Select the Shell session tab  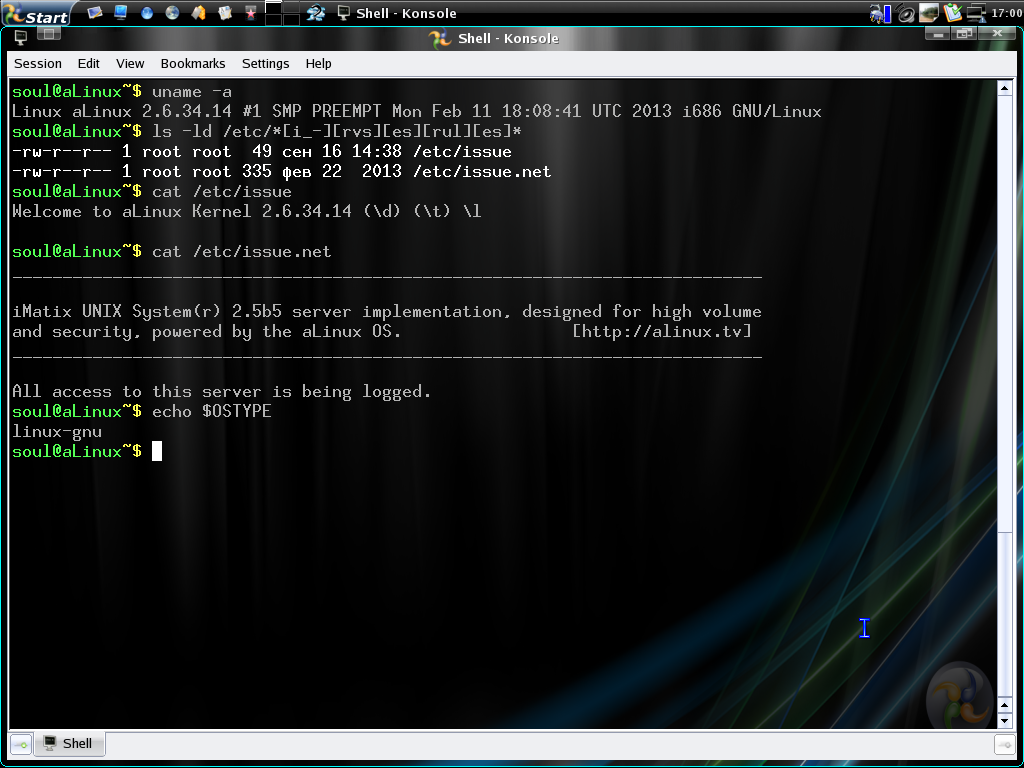pos(68,743)
